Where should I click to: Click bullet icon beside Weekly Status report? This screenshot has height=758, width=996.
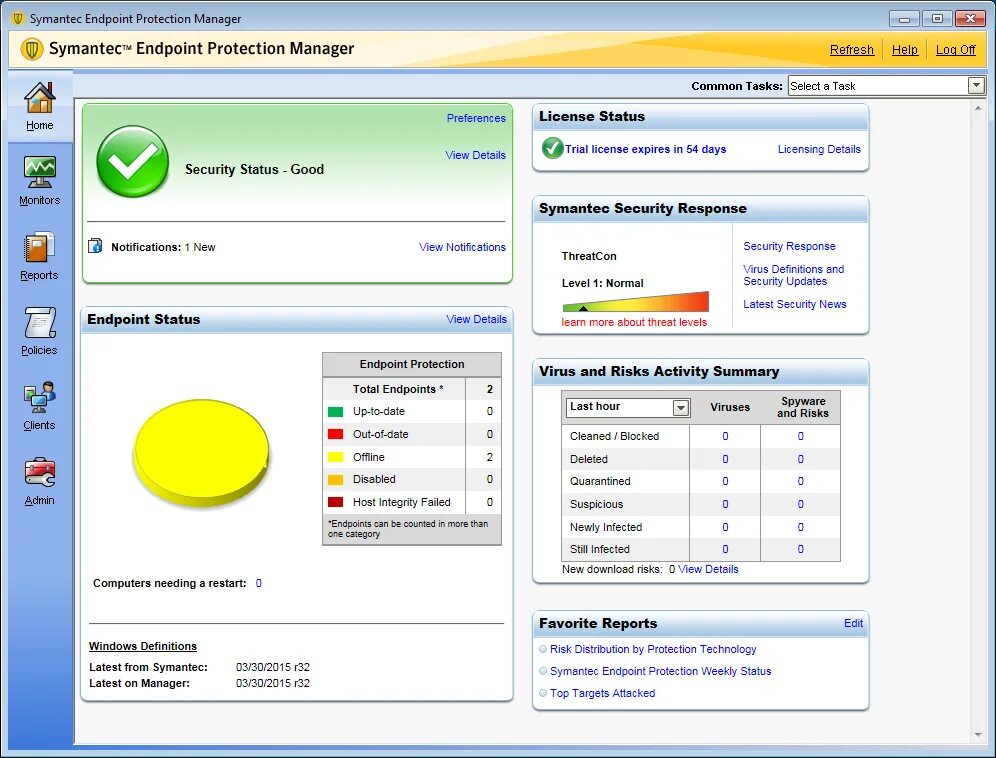click(x=543, y=671)
